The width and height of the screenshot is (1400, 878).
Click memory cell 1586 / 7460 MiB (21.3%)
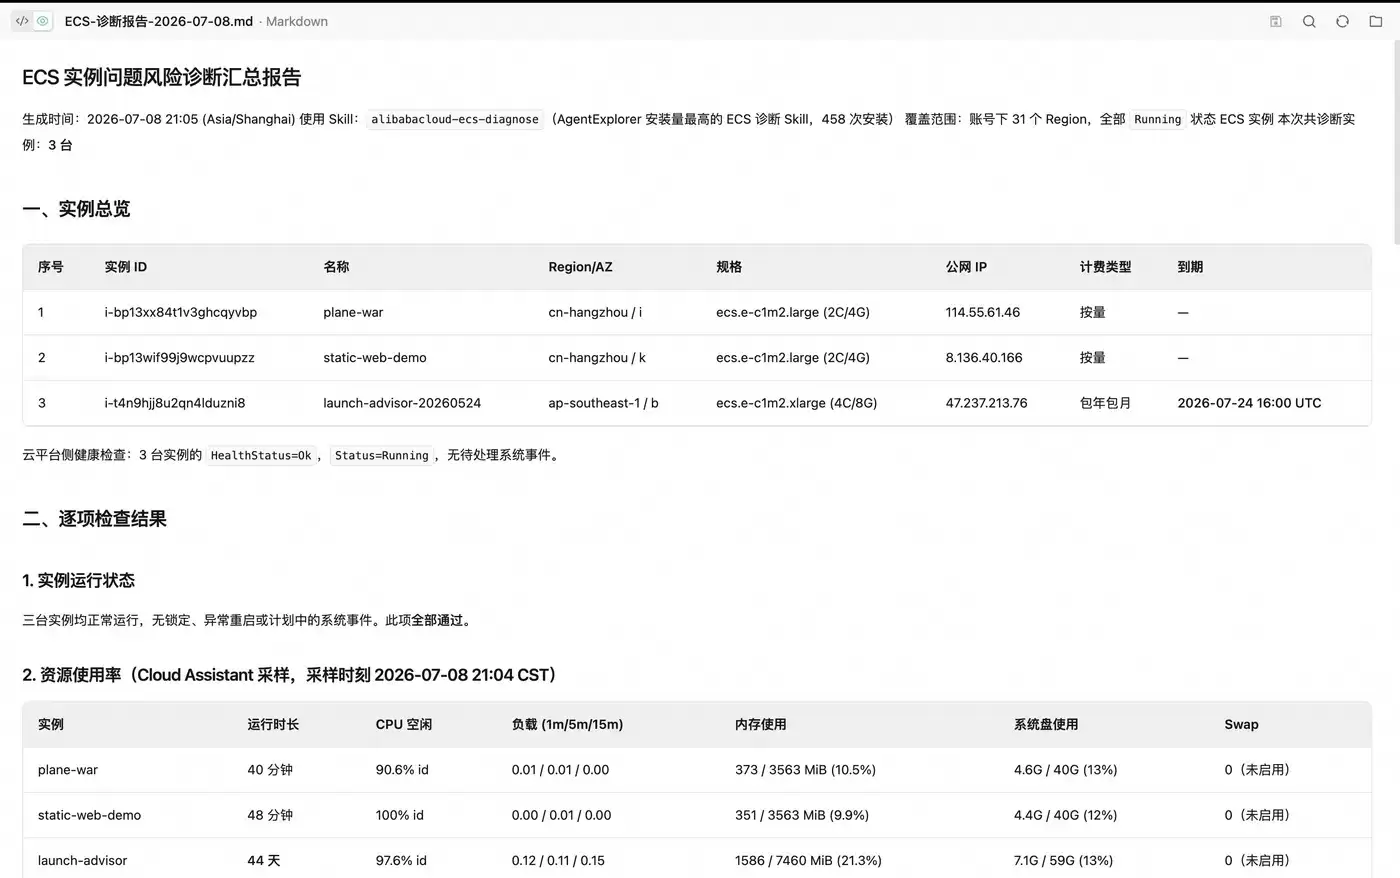[x=808, y=860]
